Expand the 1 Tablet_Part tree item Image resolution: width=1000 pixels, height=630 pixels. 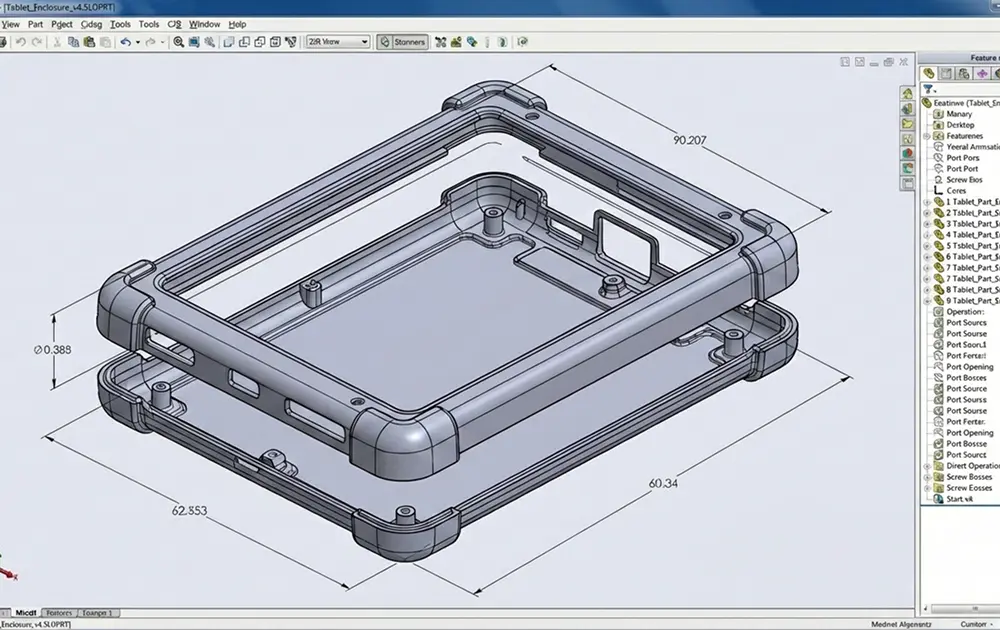[926, 202]
